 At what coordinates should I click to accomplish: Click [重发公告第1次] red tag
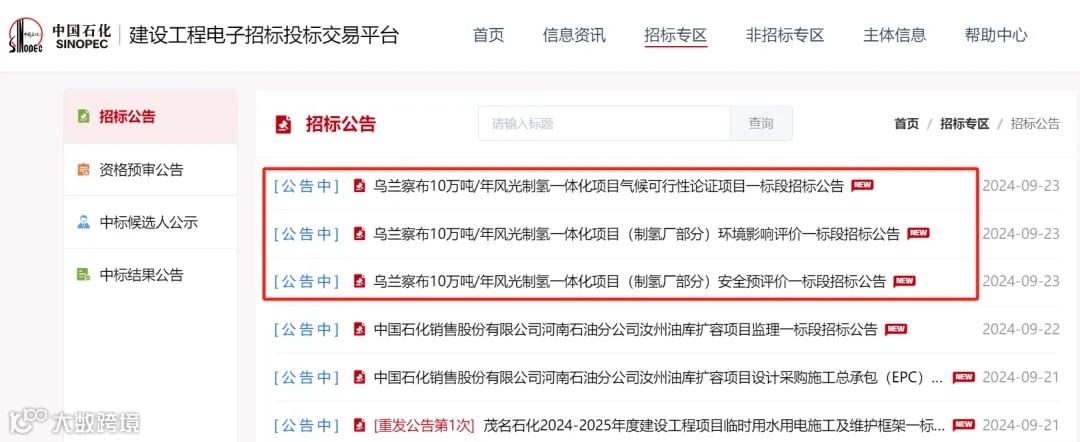pos(424,425)
